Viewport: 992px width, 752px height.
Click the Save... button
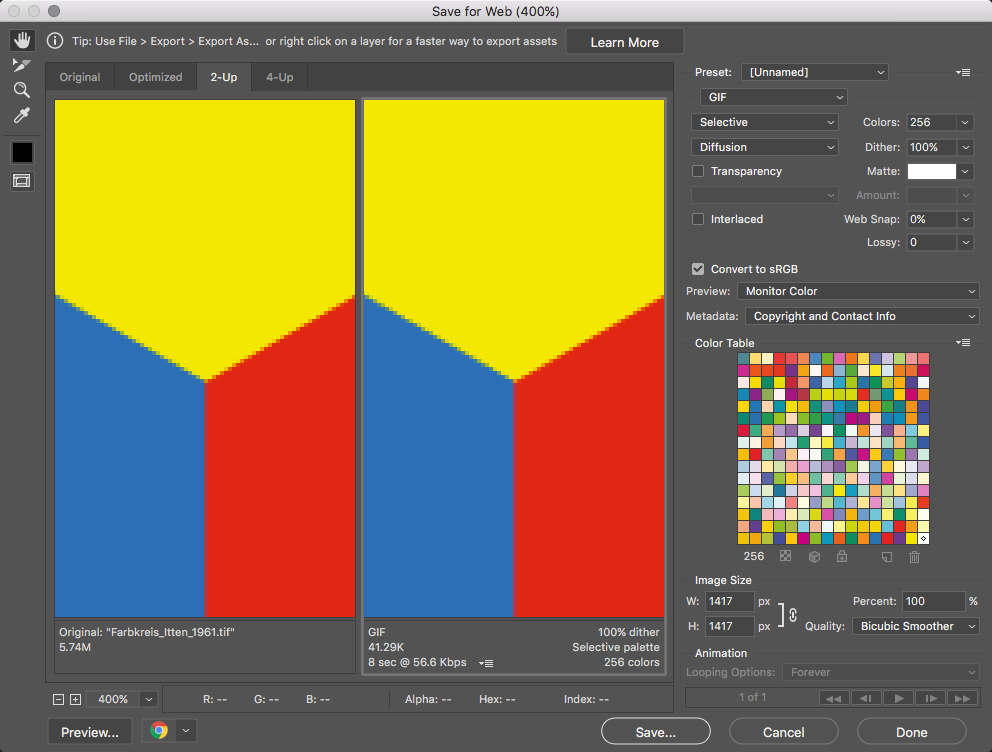(x=655, y=732)
